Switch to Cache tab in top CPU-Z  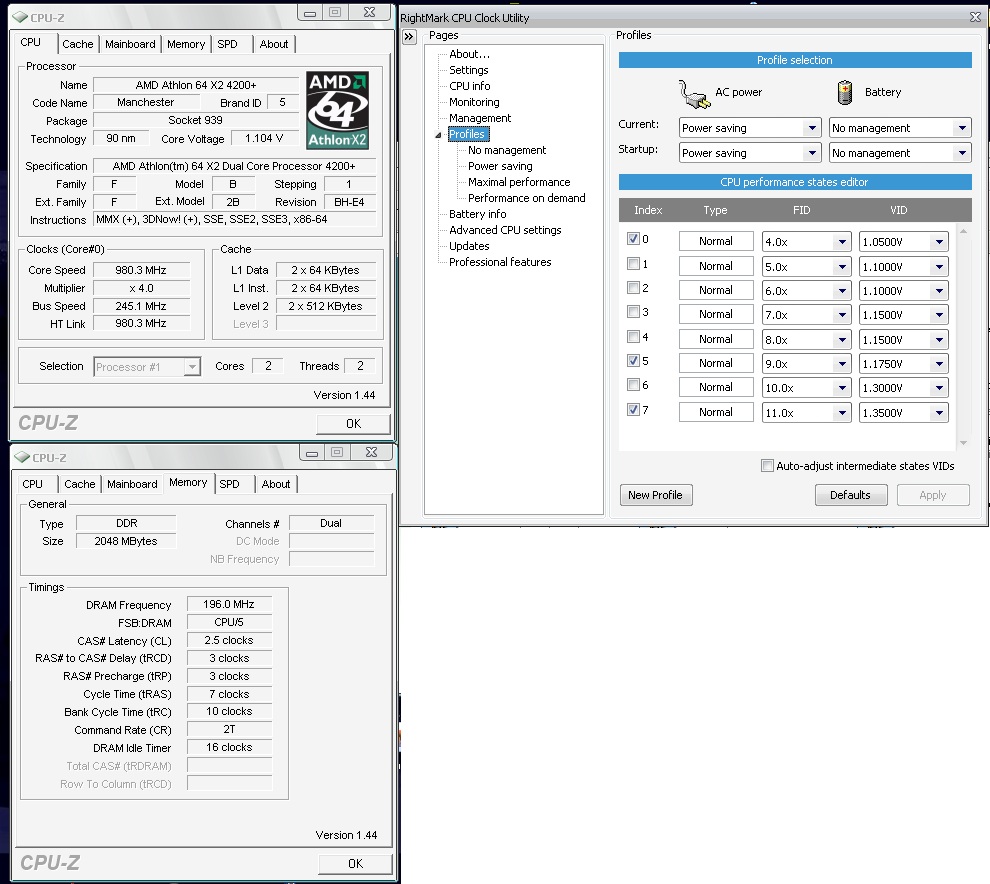click(78, 44)
